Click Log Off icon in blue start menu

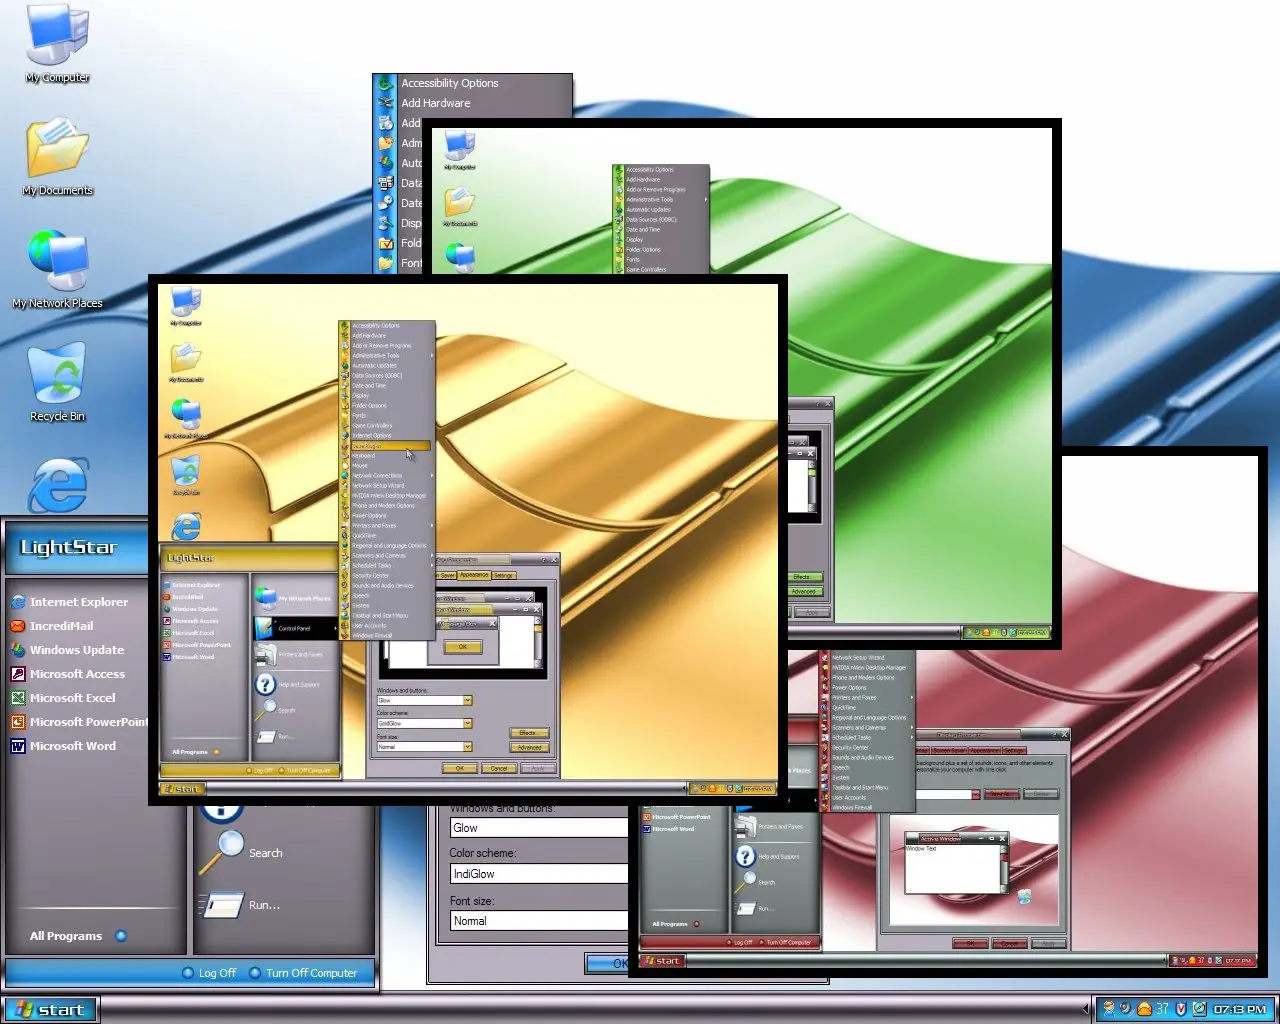tap(188, 973)
